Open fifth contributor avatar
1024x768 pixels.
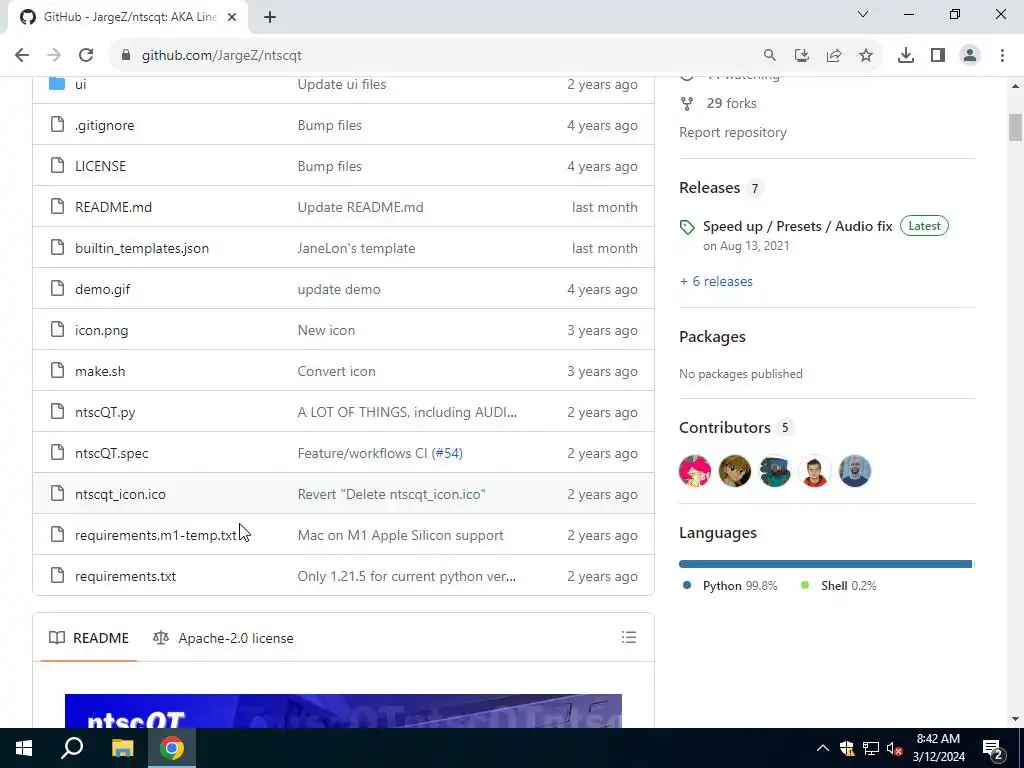tap(854, 471)
